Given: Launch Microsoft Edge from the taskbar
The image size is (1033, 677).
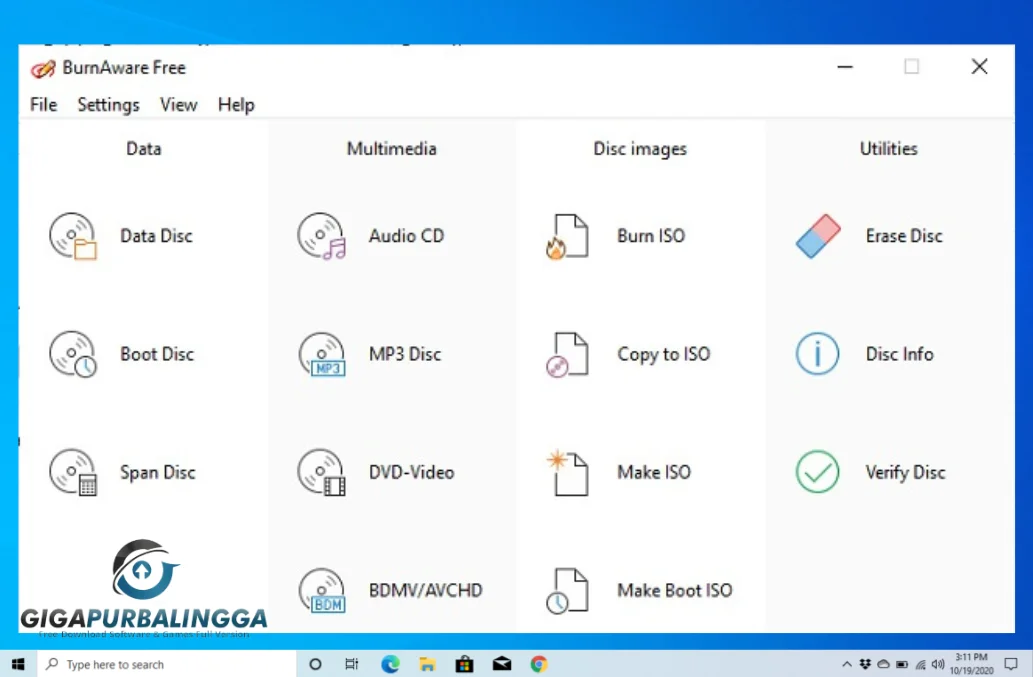Looking at the screenshot, I should pos(390,663).
